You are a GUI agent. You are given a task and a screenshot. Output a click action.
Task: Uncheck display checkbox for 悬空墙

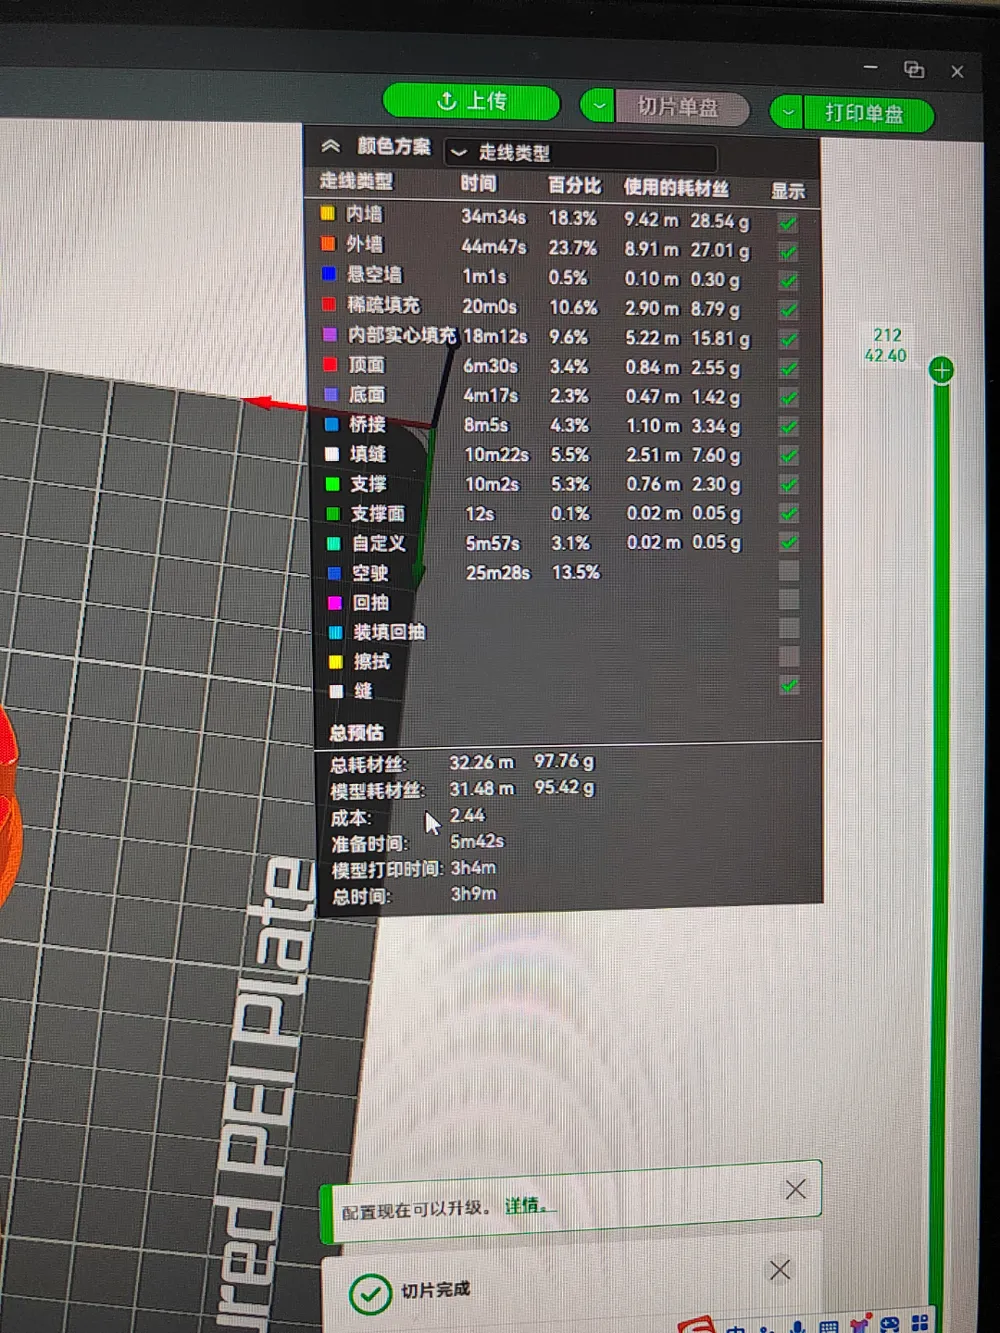pyautogui.click(x=788, y=281)
